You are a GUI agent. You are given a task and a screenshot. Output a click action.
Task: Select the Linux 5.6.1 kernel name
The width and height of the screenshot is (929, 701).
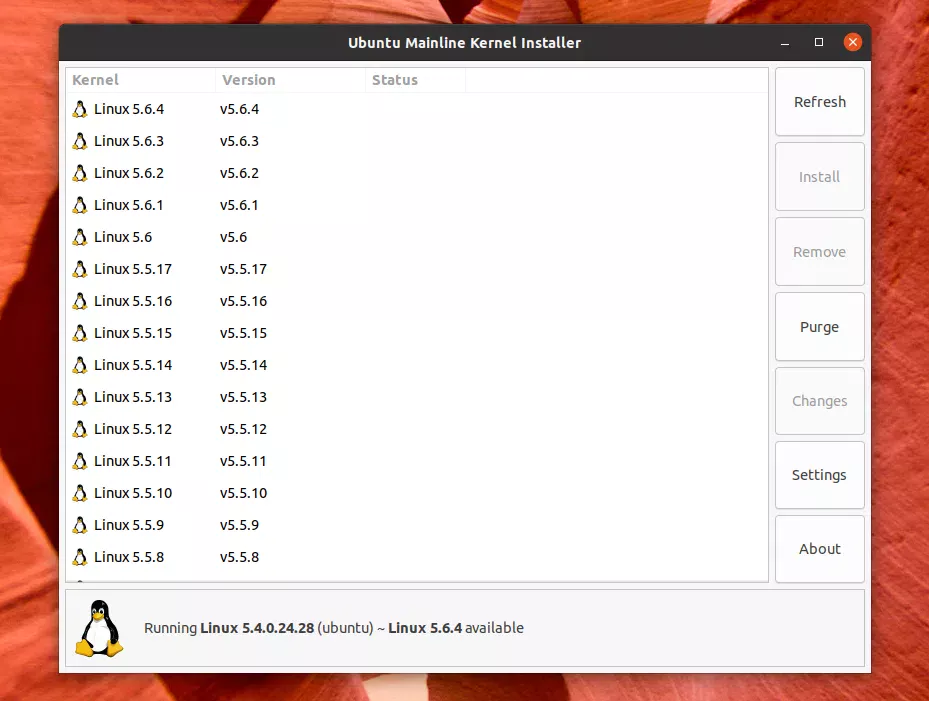click(129, 205)
